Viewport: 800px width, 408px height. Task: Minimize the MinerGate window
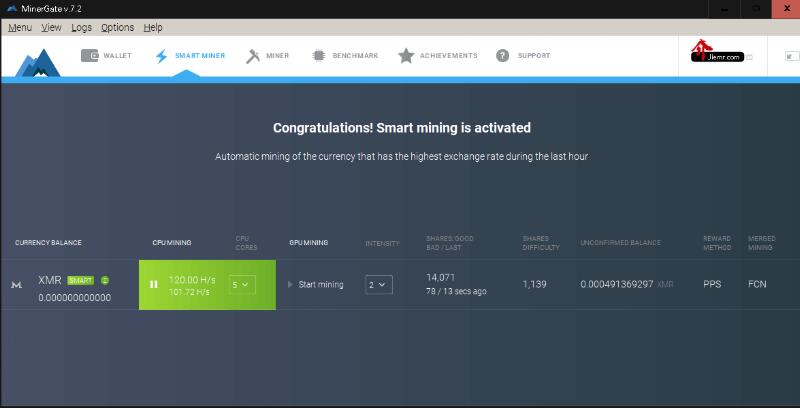[724, 9]
